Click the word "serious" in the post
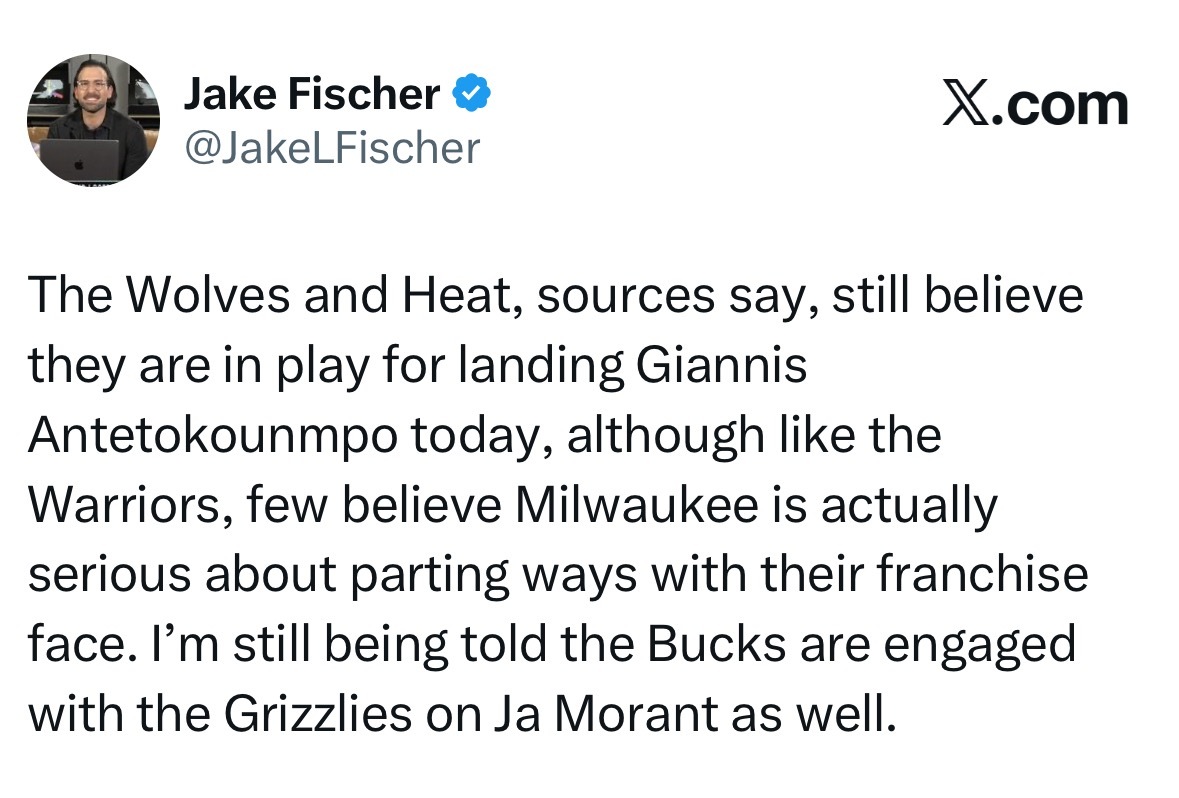This screenshot has height=798, width=1179. (110, 575)
